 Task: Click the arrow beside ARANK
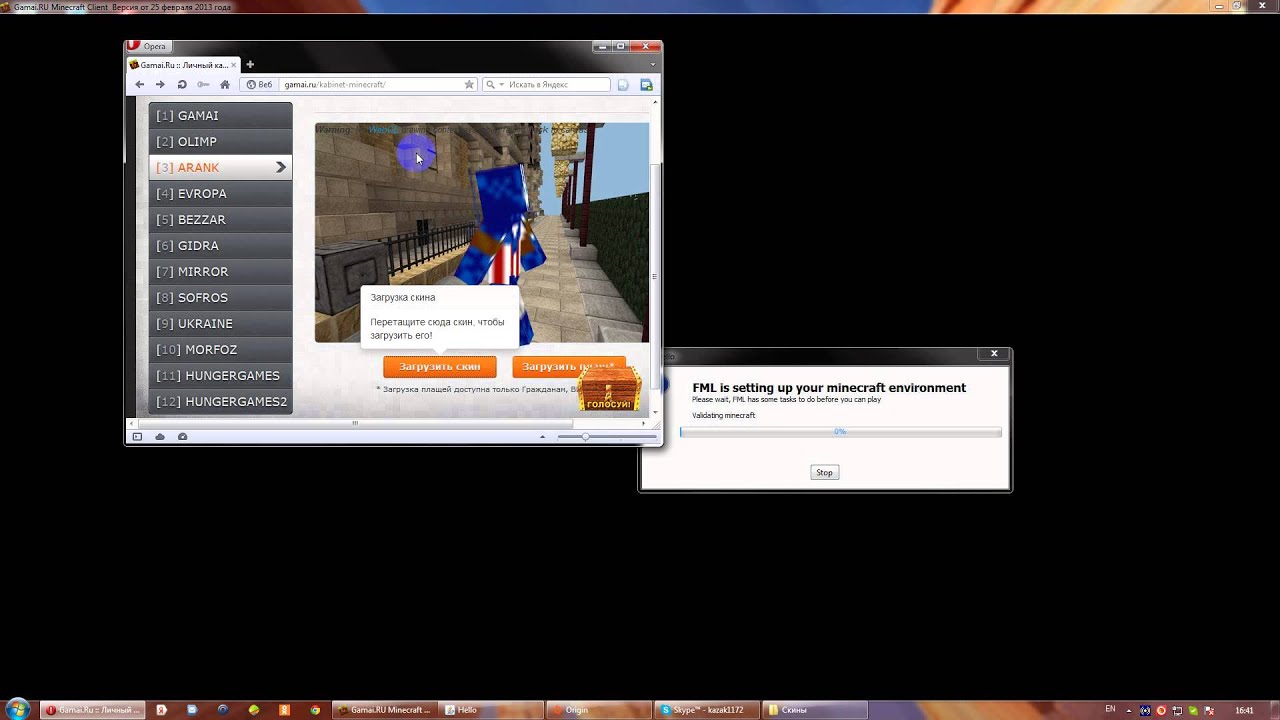point(281,167)
